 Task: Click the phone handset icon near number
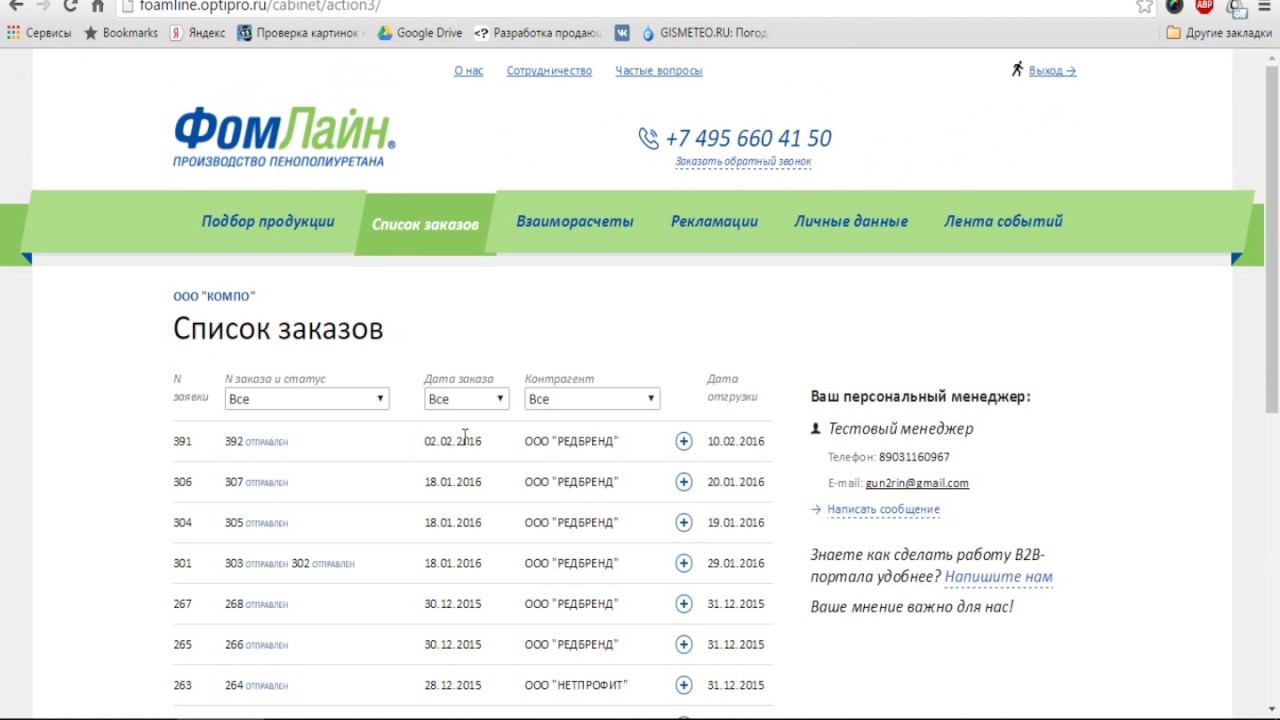pyautogui.click(x=648, y=138)
